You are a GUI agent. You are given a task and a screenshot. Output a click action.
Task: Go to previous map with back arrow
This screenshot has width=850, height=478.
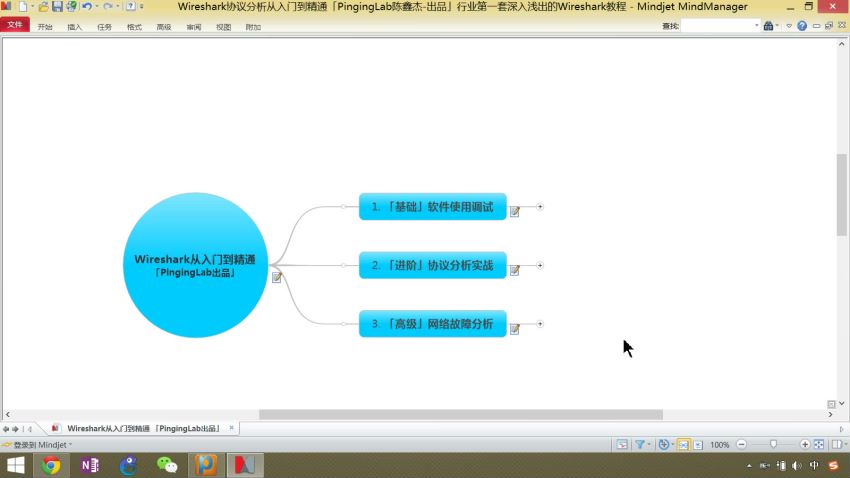6,429
